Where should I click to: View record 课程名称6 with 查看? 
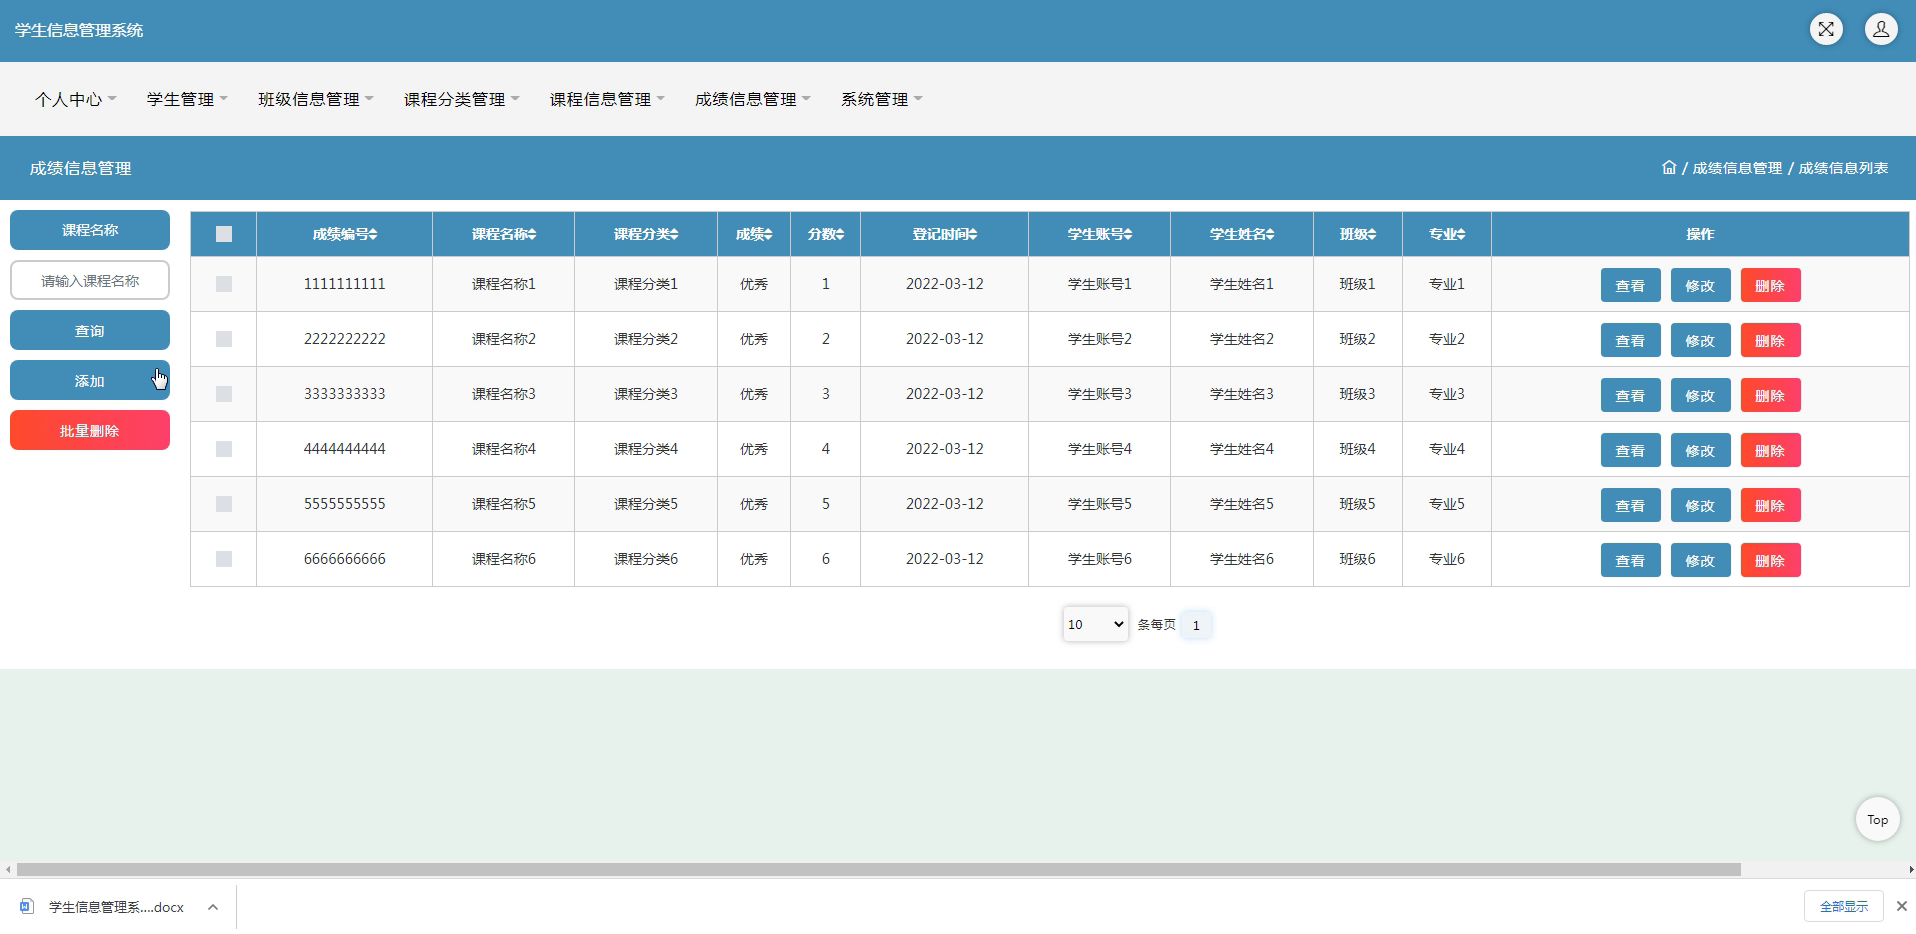[x=1630, y=560]
